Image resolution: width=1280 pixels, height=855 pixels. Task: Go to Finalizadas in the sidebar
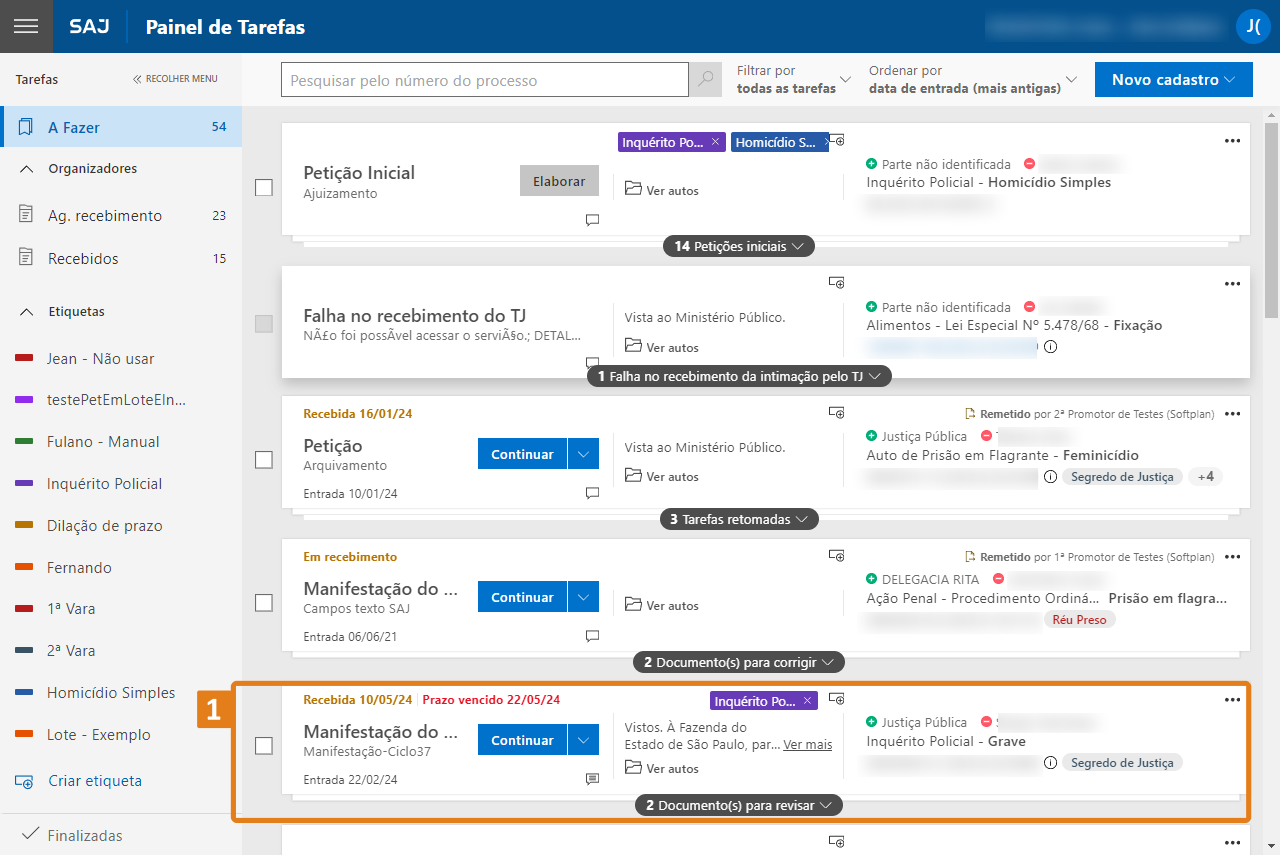(85, 835)
